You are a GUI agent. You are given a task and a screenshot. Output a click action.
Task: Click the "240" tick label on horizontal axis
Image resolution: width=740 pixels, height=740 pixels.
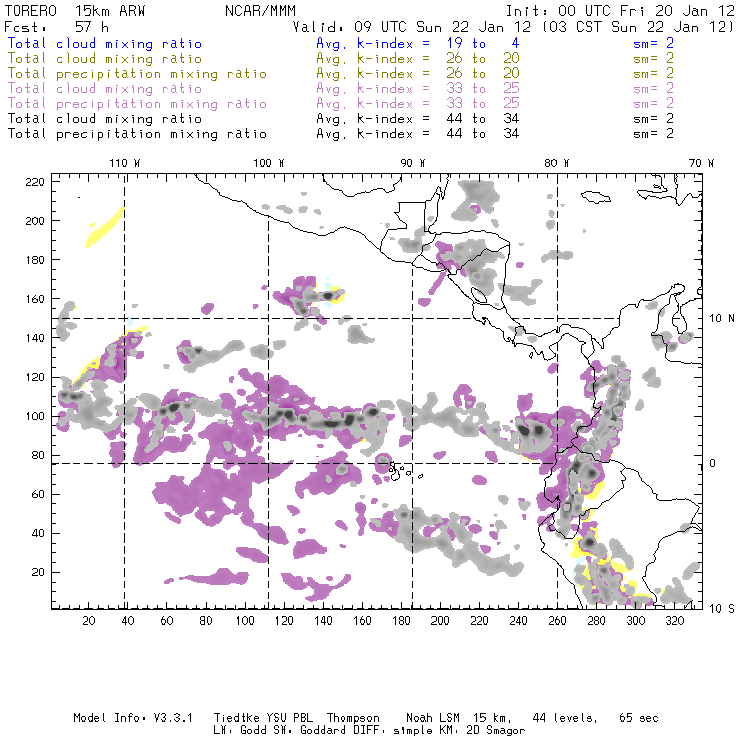point(518,621)
